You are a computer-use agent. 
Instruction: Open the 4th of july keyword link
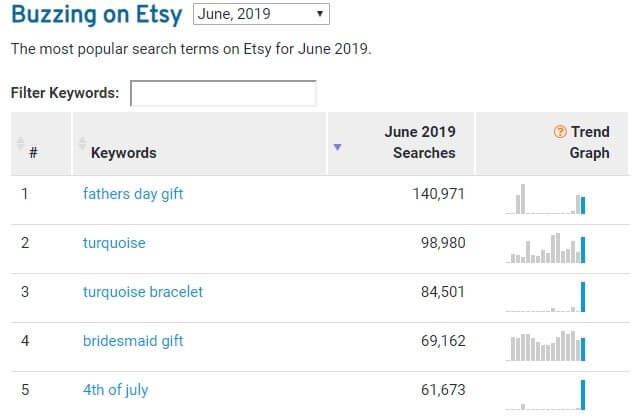(x=116, y=390)
